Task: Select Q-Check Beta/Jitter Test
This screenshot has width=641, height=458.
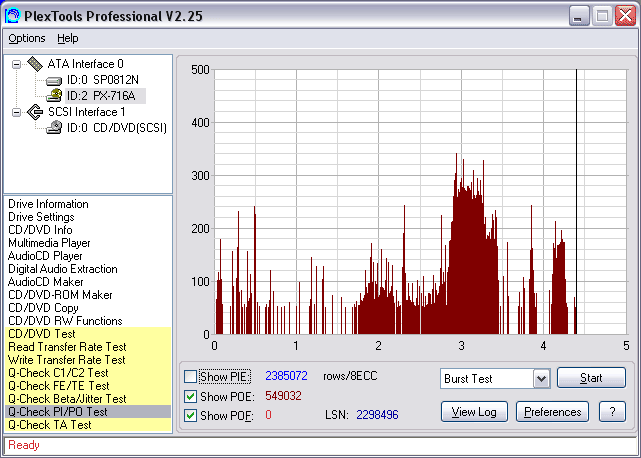Action: click(88, 399)
